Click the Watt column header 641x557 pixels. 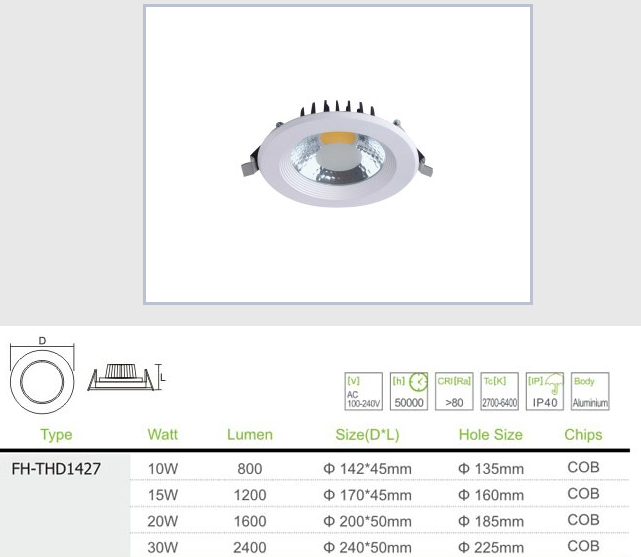pyautogui.click(x=163, y=435)
